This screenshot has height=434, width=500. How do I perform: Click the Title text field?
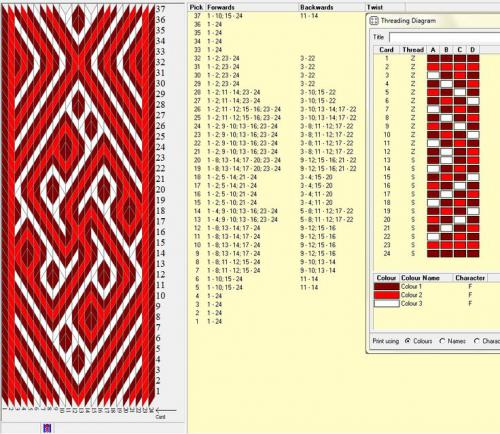[445, 37]
